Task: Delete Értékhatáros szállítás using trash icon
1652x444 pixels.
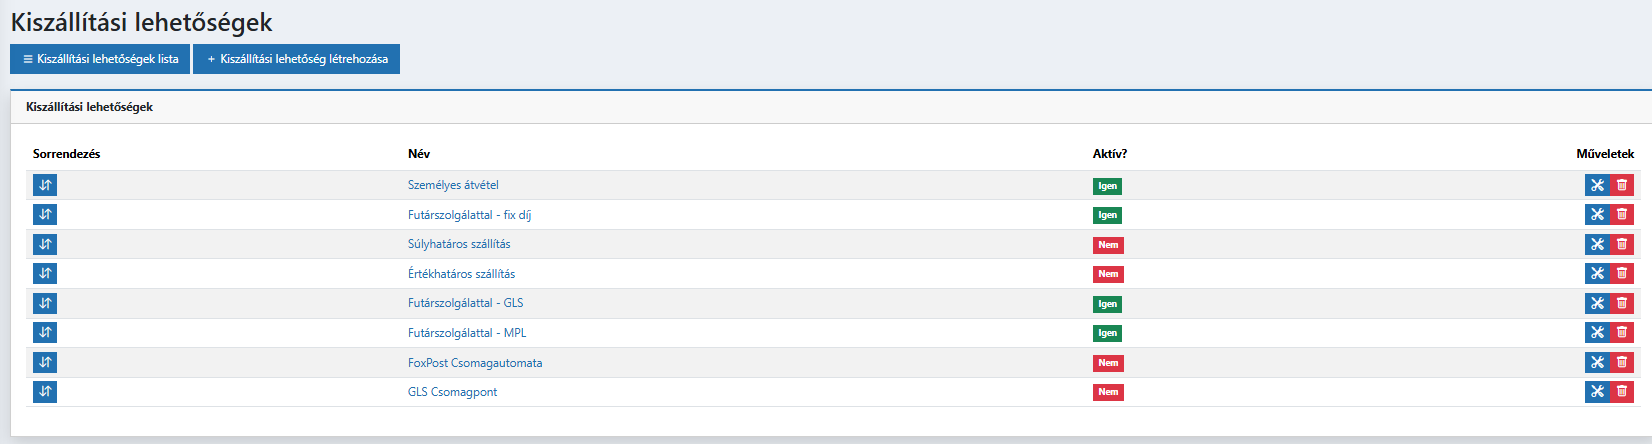Action: (x=1622, y=273)
